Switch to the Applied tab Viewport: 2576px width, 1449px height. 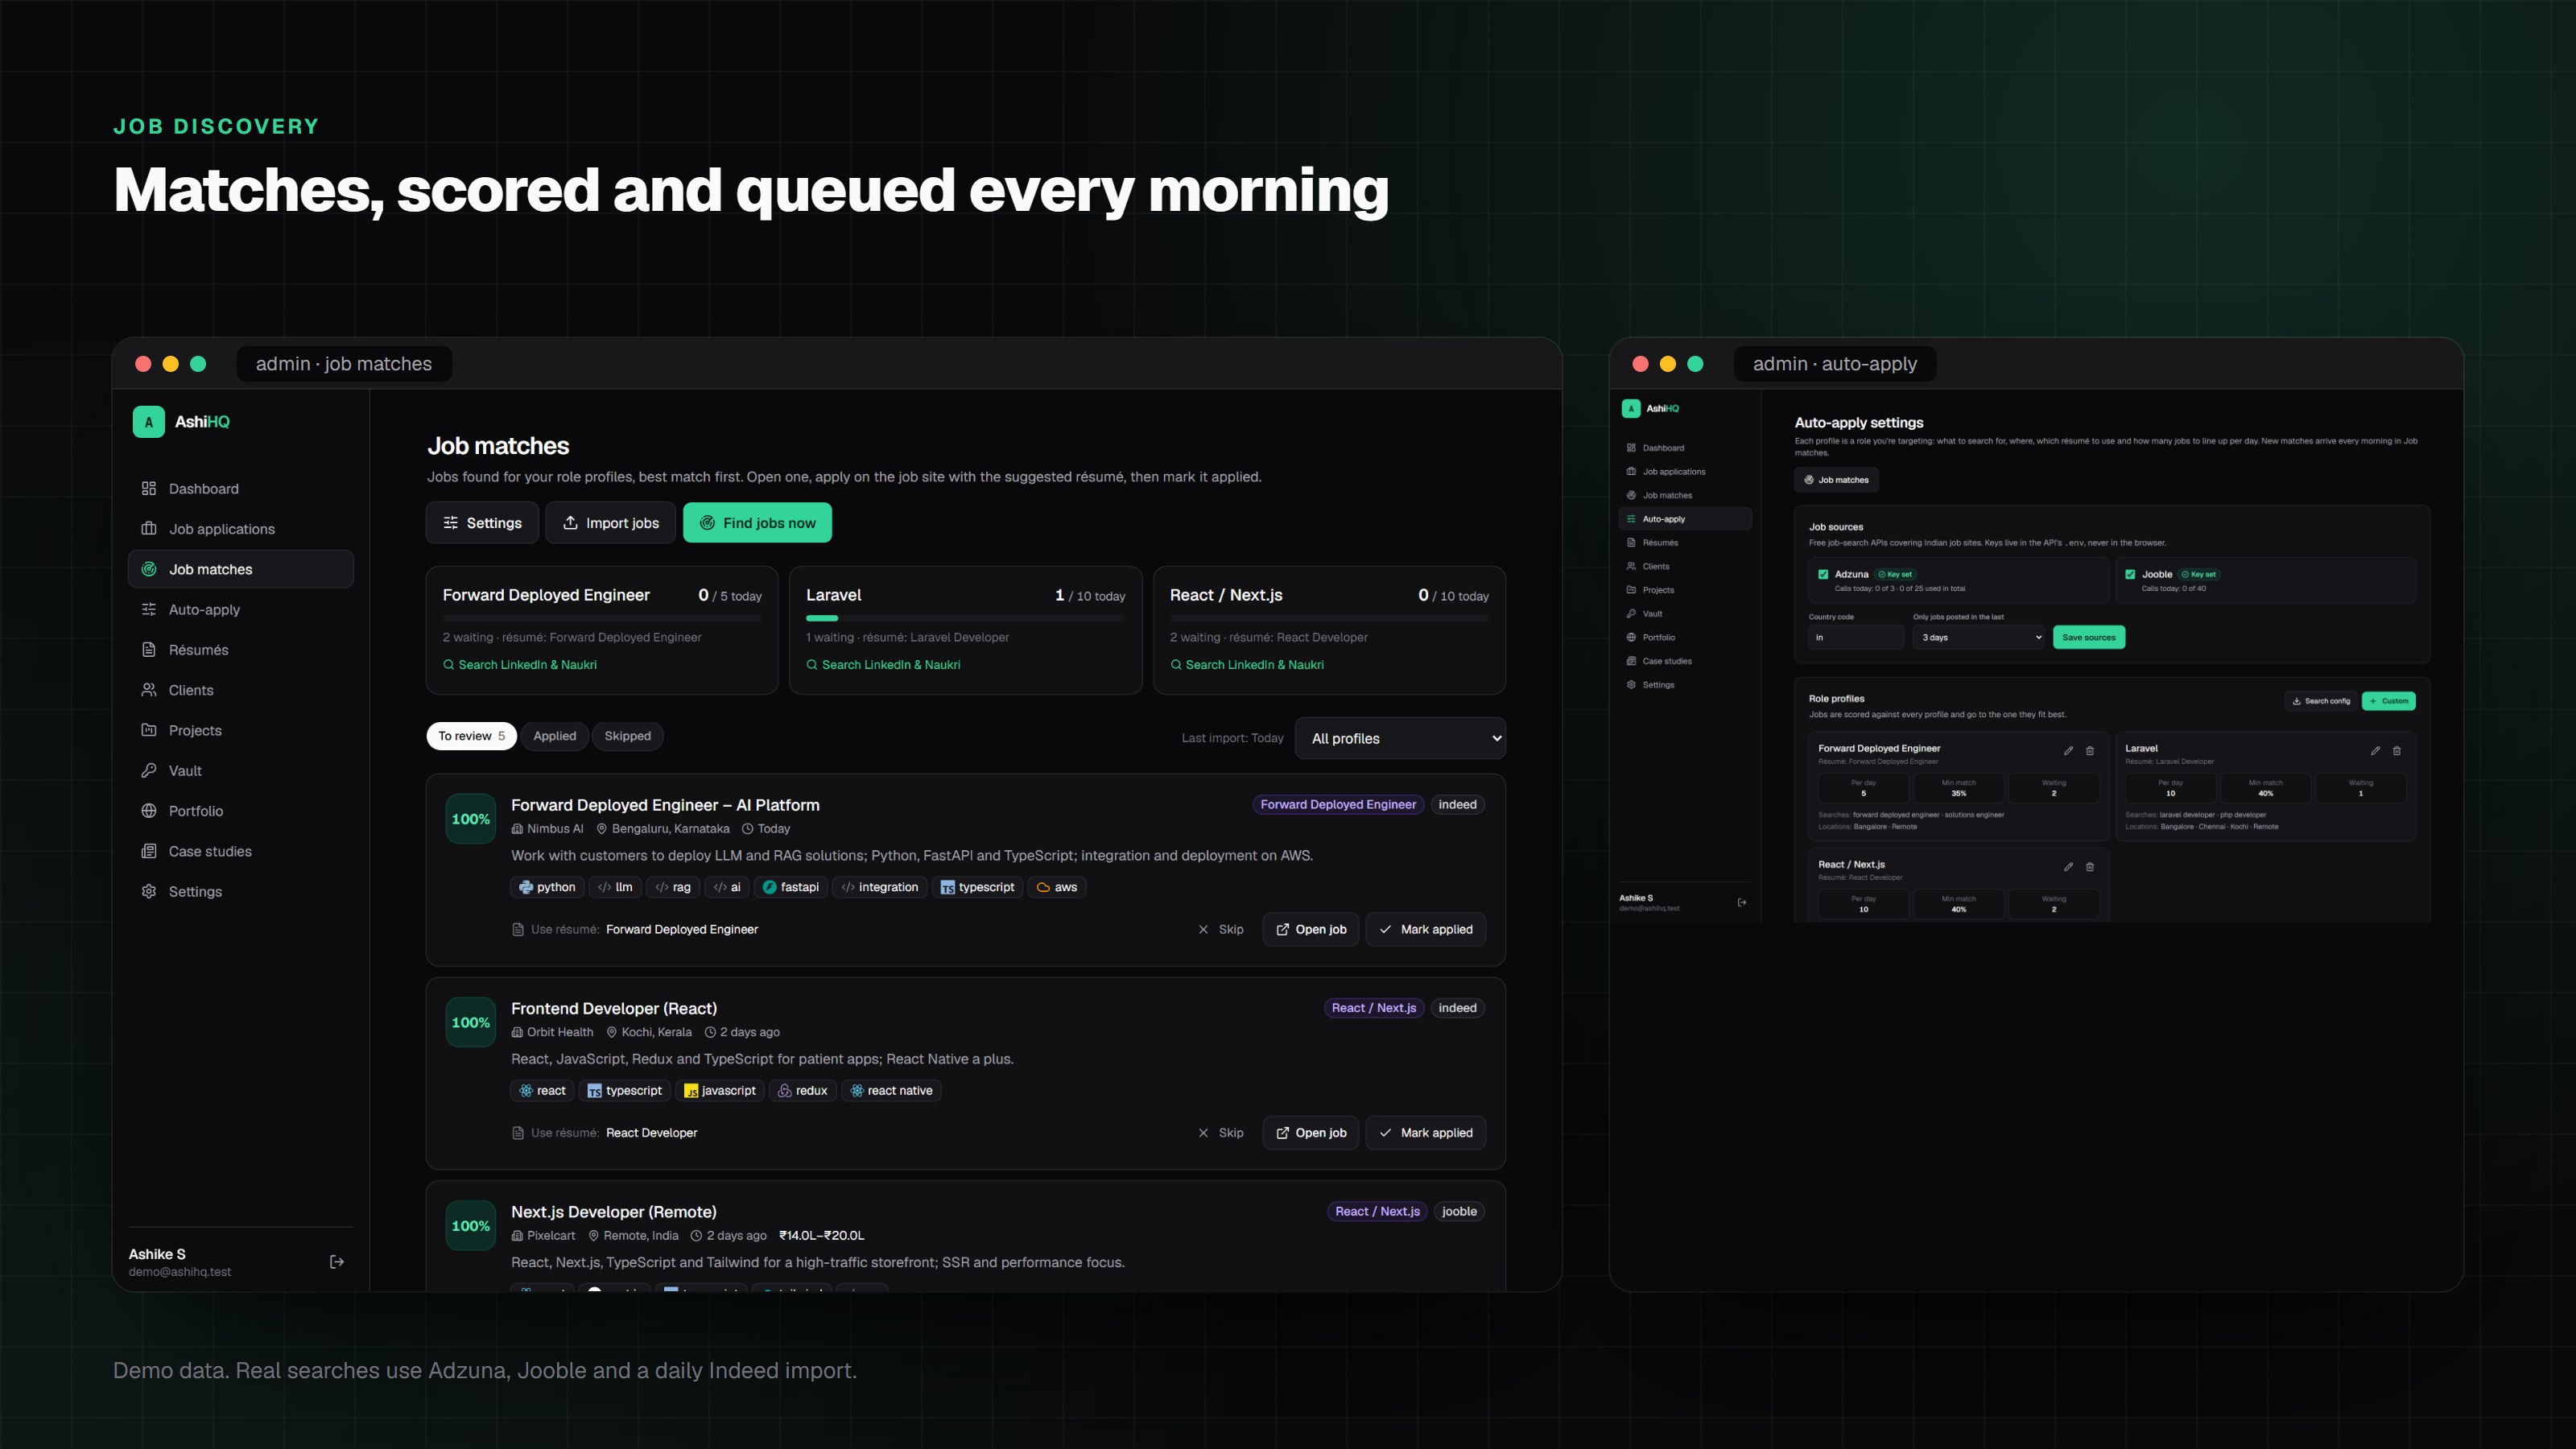coord(554,736)
